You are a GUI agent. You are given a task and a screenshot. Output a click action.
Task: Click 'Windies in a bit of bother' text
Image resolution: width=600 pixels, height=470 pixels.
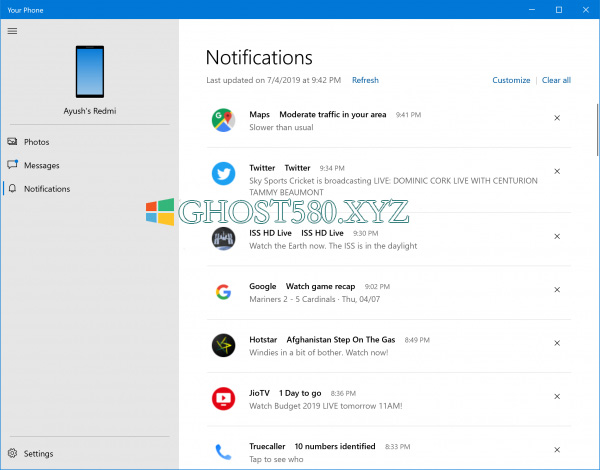point(319,352)
